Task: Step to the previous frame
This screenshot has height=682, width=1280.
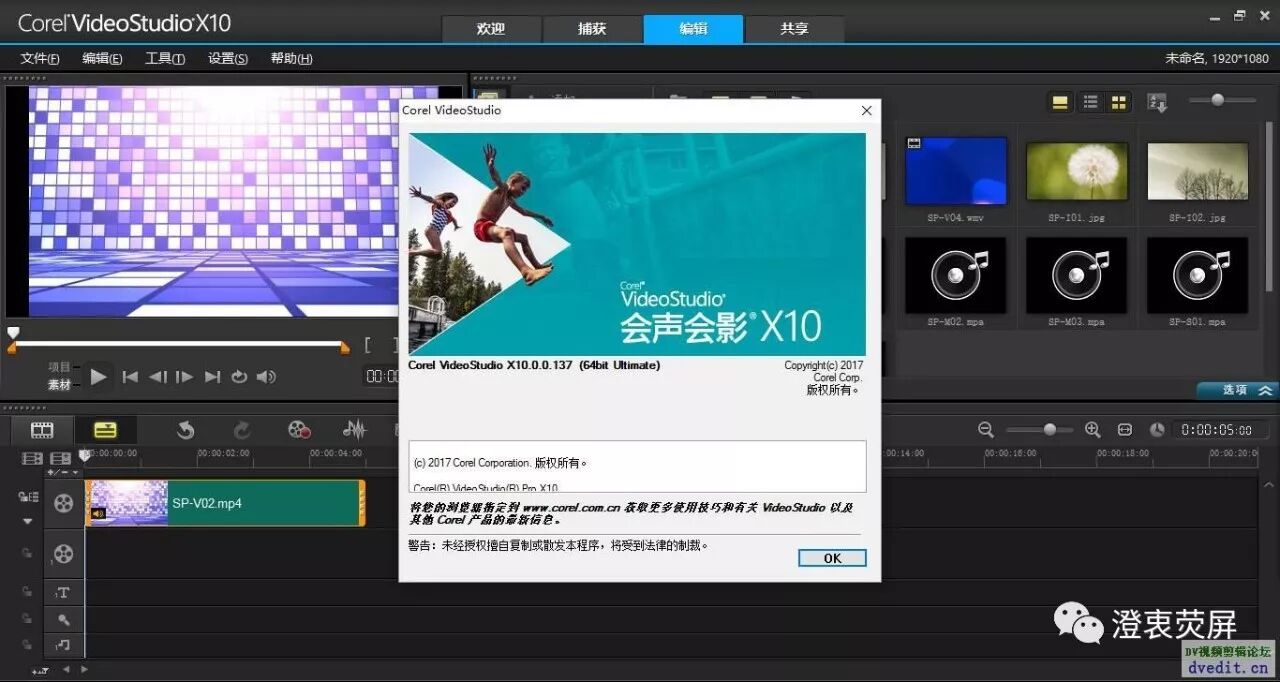Action: (158, 377)
